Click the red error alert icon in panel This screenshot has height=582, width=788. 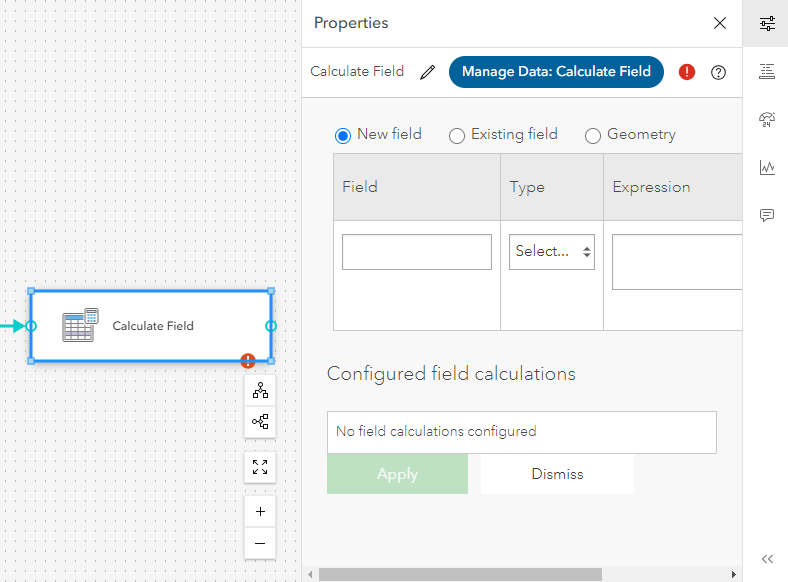pos(686,72)
